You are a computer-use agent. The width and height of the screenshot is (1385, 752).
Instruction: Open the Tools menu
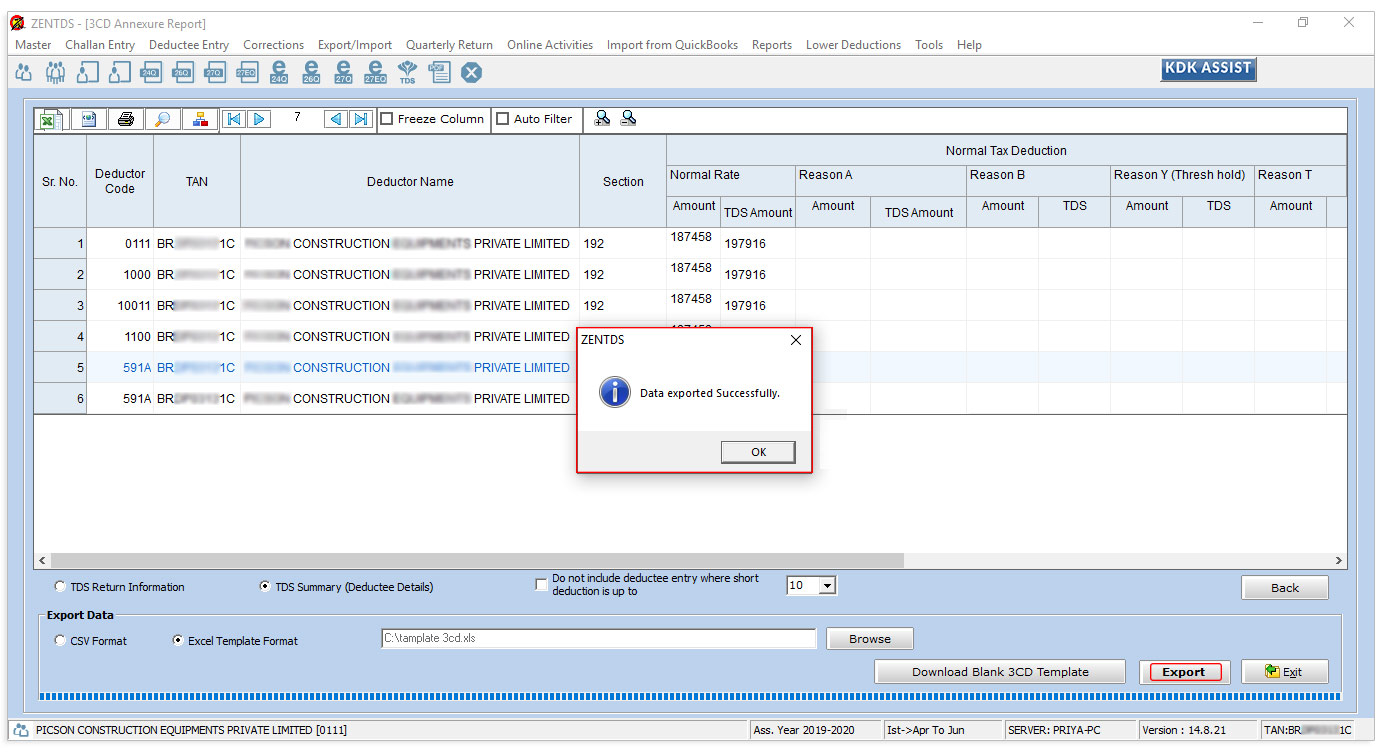tap(929, 45)
